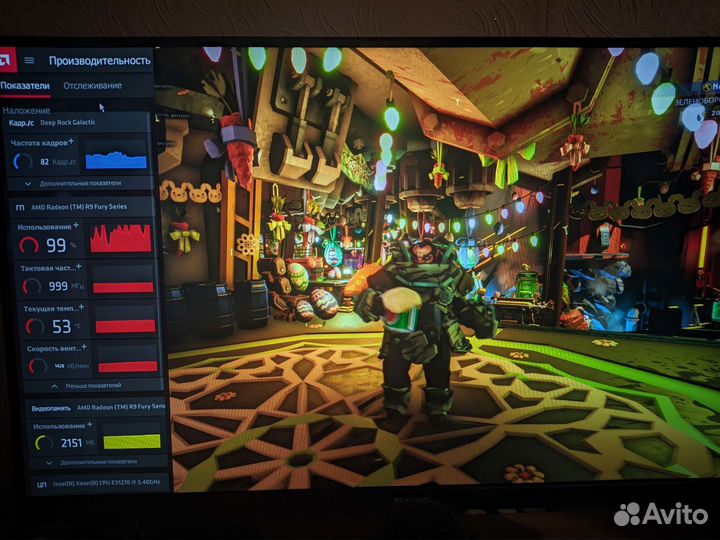
Task: Open the hamburger menu beside Производительность
Action: pyautogui.click(x=30, y=61)
